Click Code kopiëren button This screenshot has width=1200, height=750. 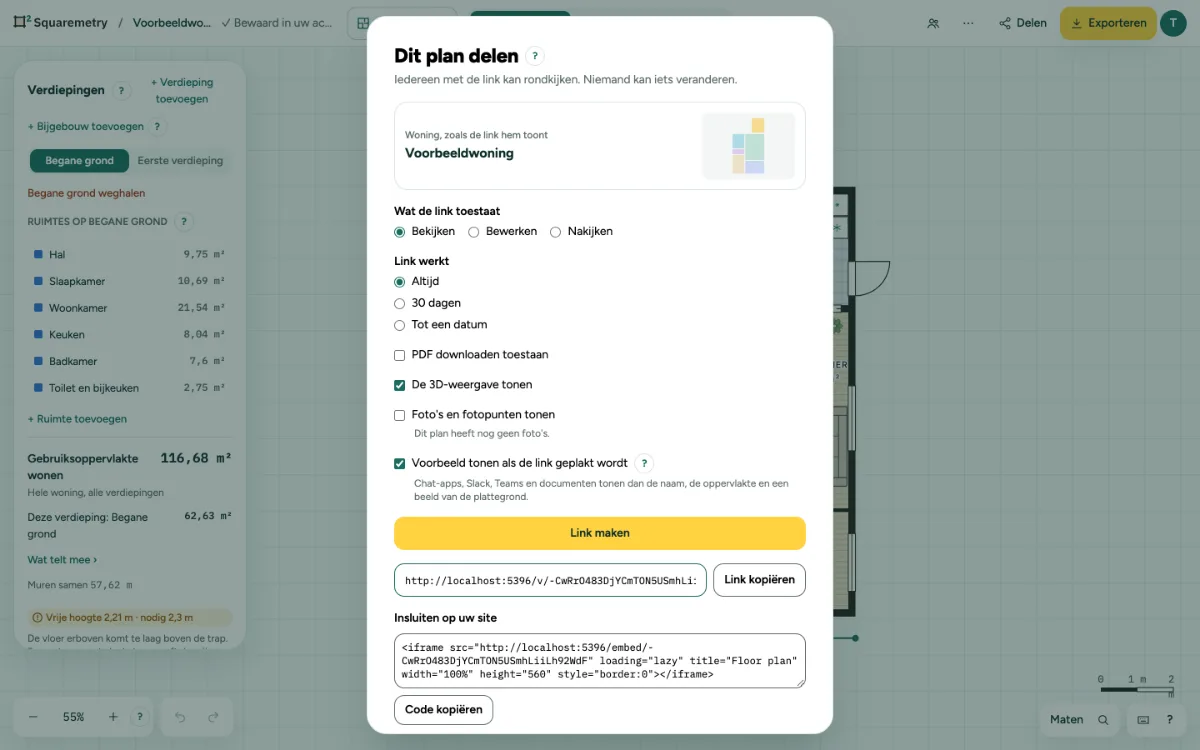(x=444, y=710)
